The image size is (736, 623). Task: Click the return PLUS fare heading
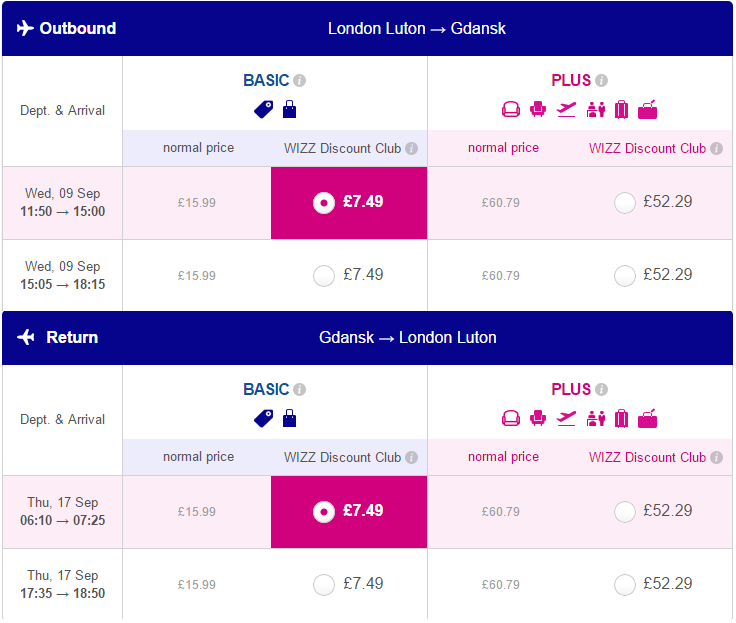pos(571,390)
